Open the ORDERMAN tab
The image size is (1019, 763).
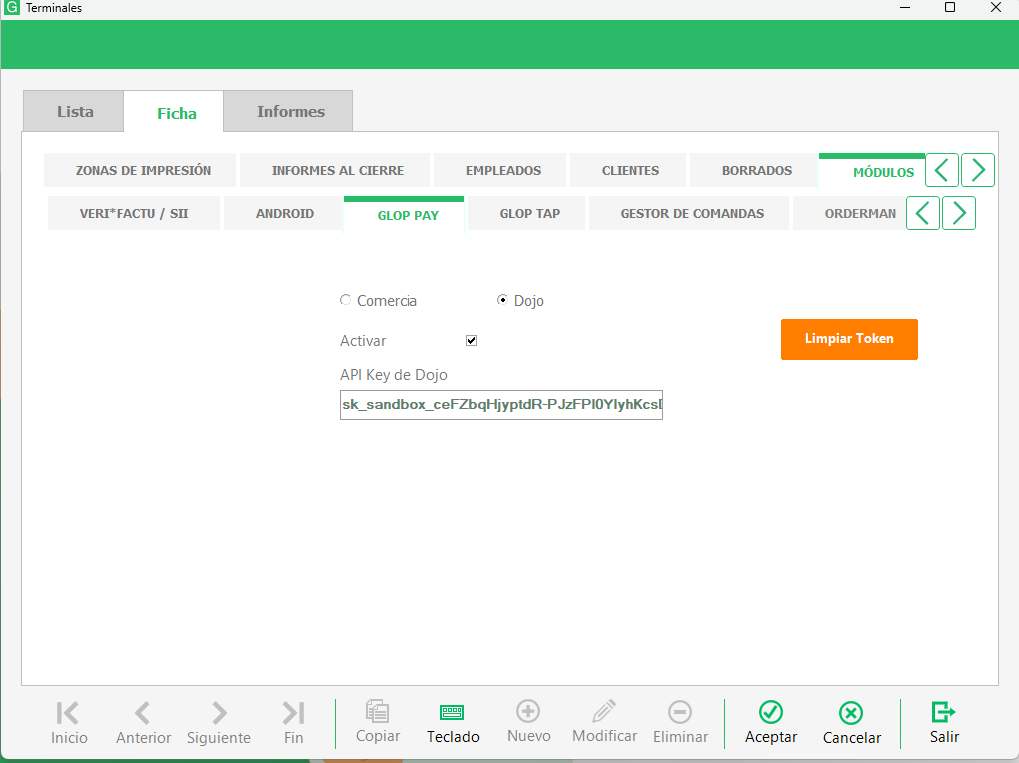pyautogui.click(x=850, y=213)
